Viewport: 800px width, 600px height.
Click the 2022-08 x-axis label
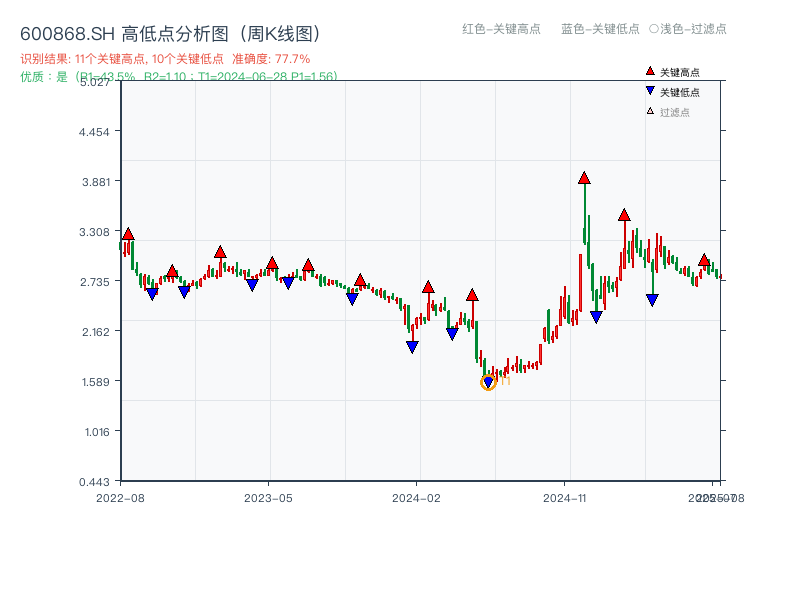120,498
